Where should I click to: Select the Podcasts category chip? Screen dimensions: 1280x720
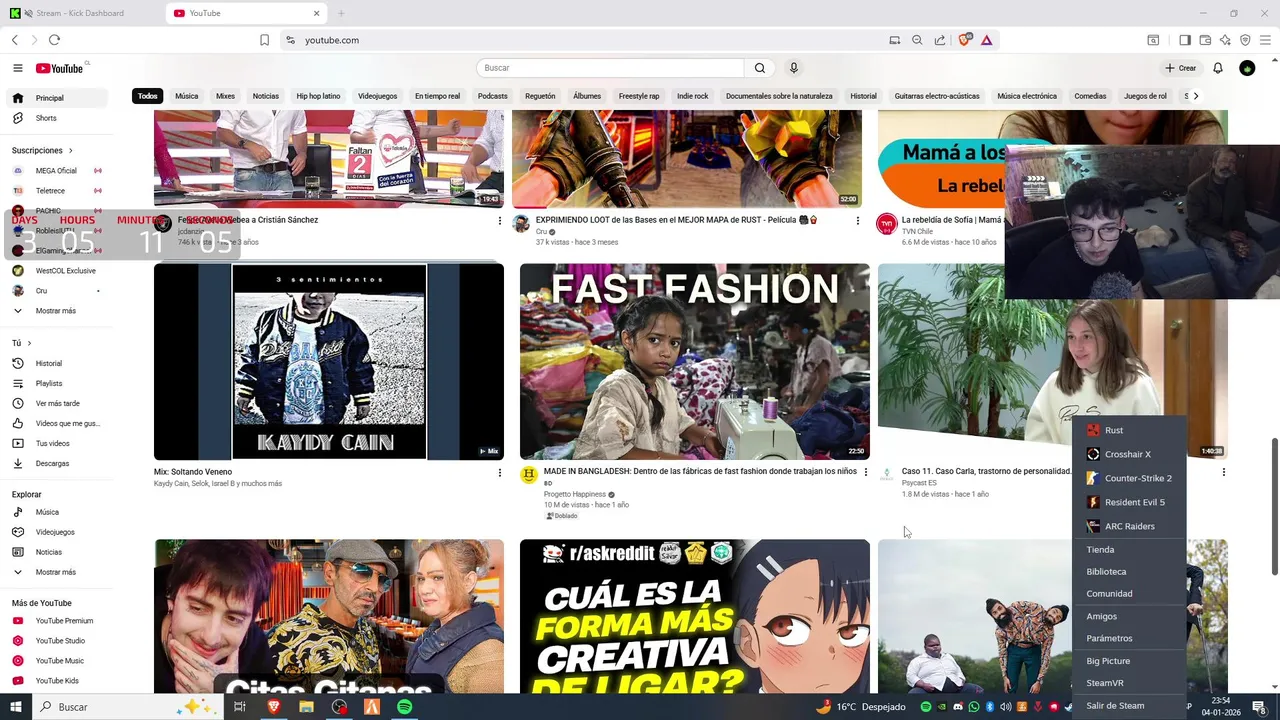(x=493, y=96)
